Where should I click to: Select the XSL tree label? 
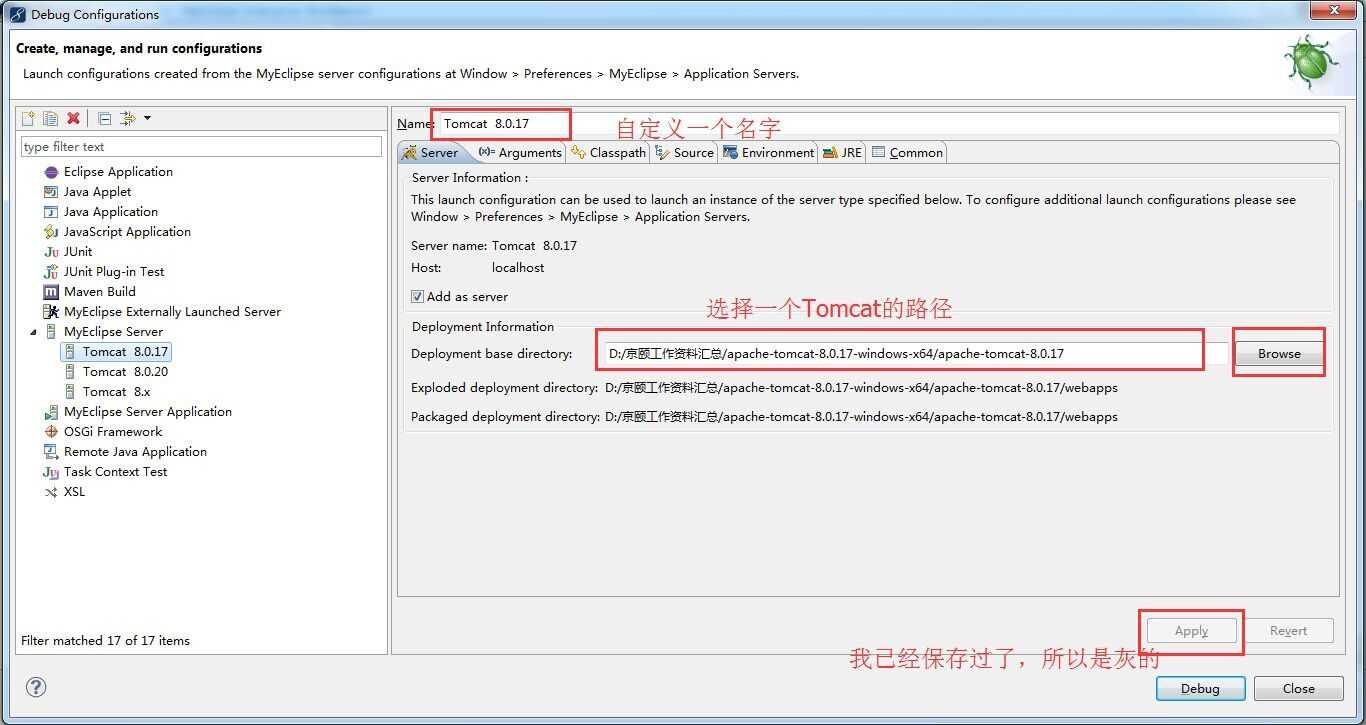(x=74, y=492)
